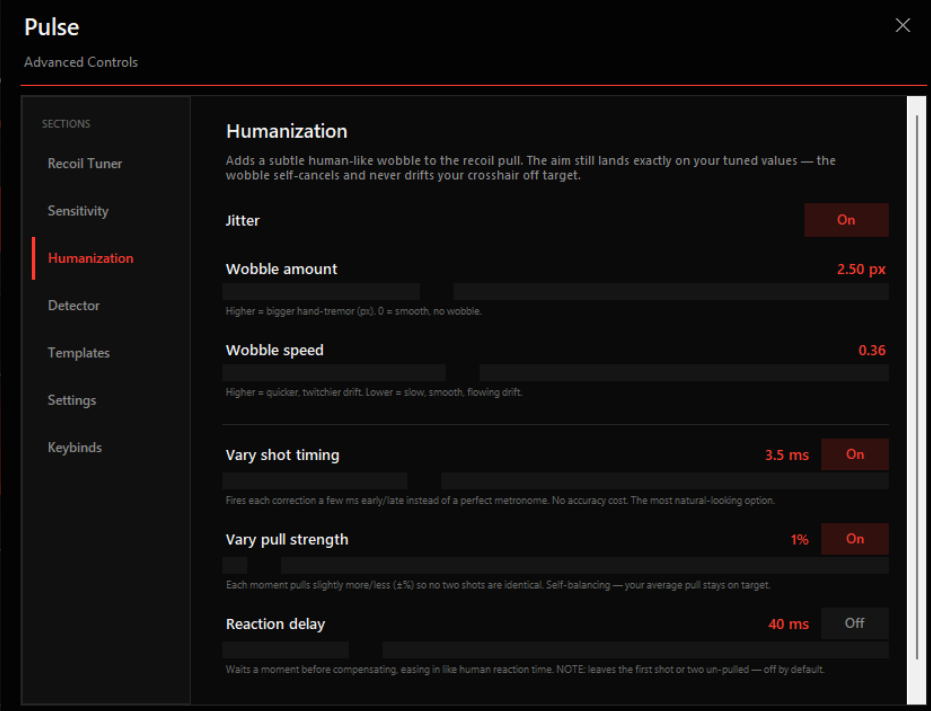The height and width of the screenshot is (711, 931).
Task: Click the Wobble amount label
Action: tap(281, 269)
